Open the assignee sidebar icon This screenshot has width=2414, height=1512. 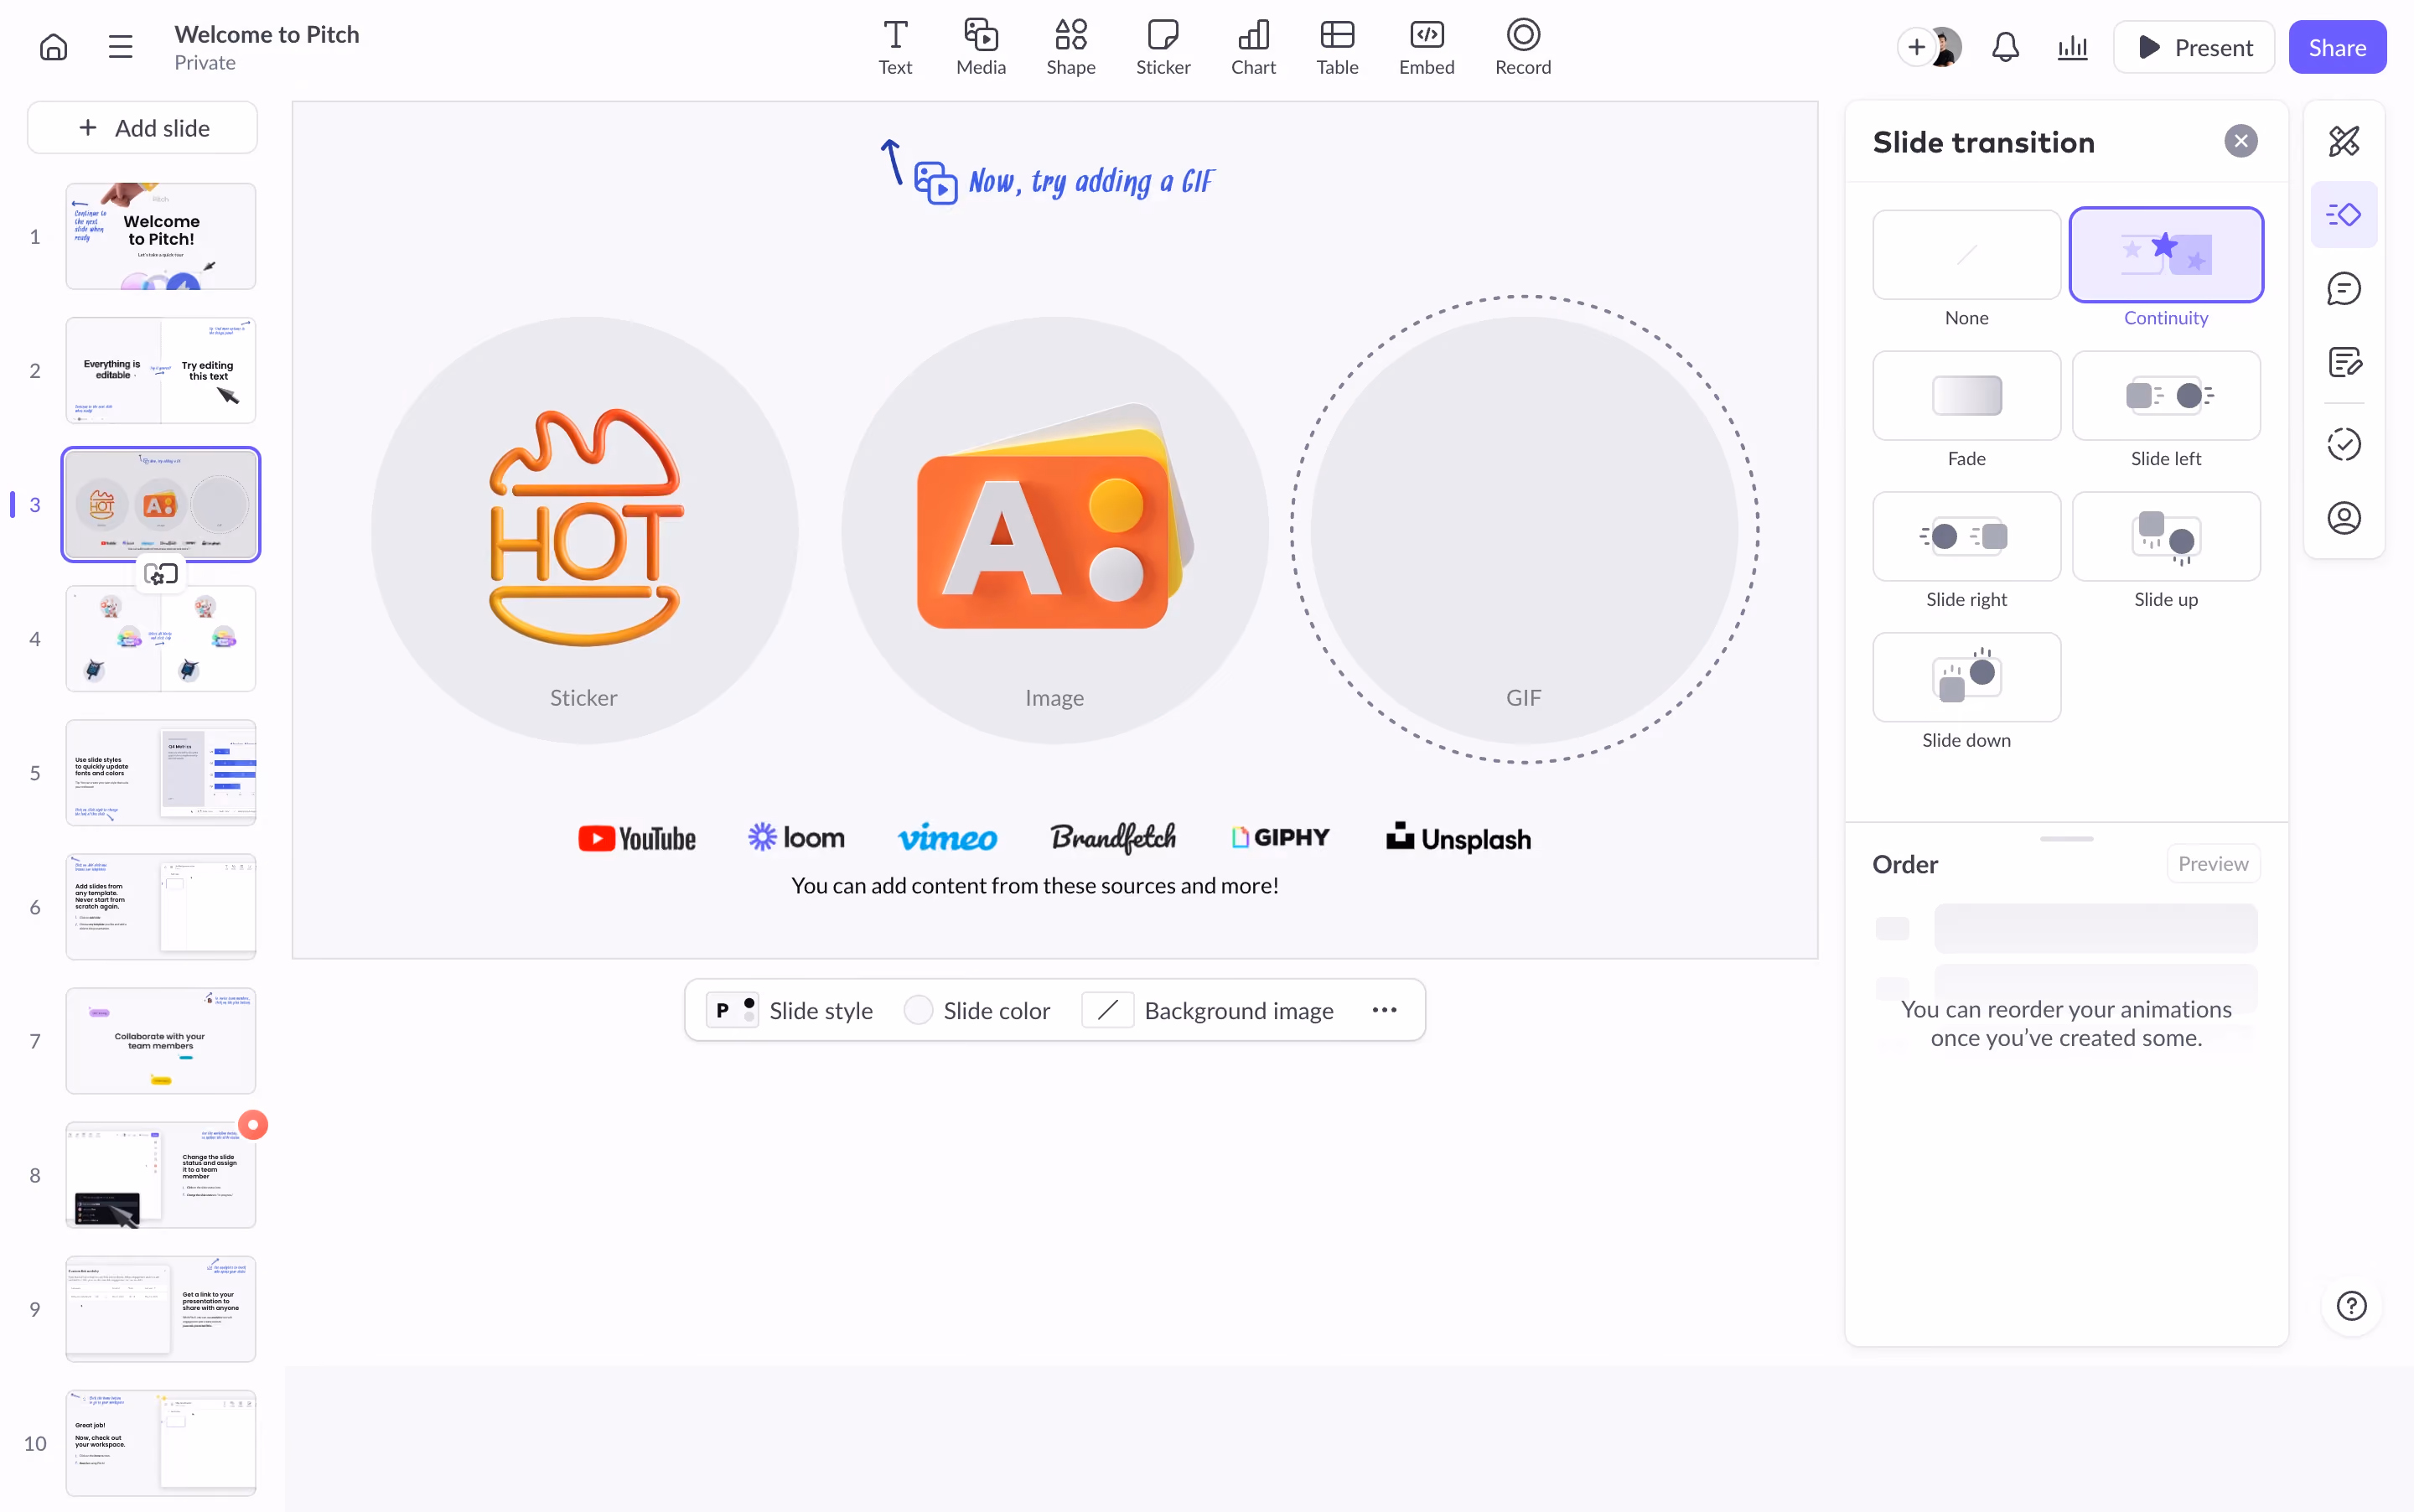click(x=2344, y=518)
